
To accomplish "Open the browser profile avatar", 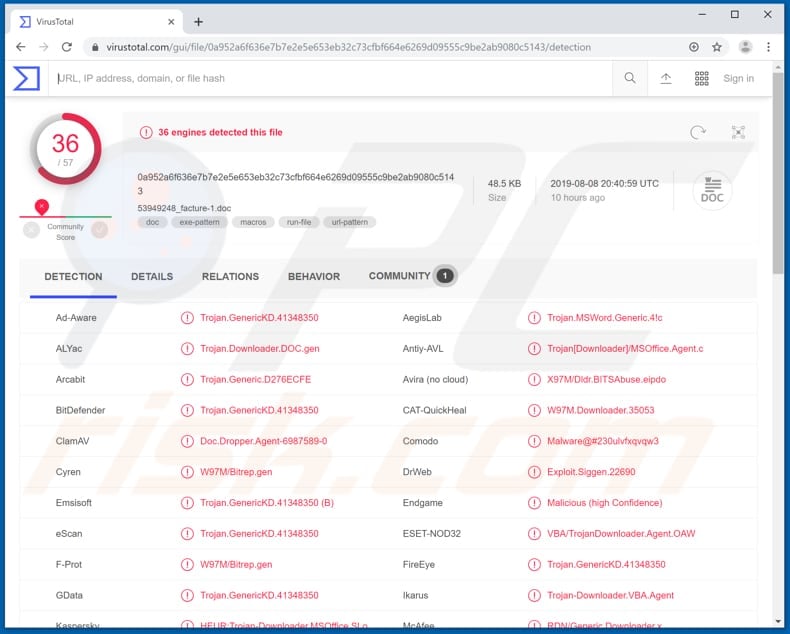I will pyautogui.click(x=745, y=47).
